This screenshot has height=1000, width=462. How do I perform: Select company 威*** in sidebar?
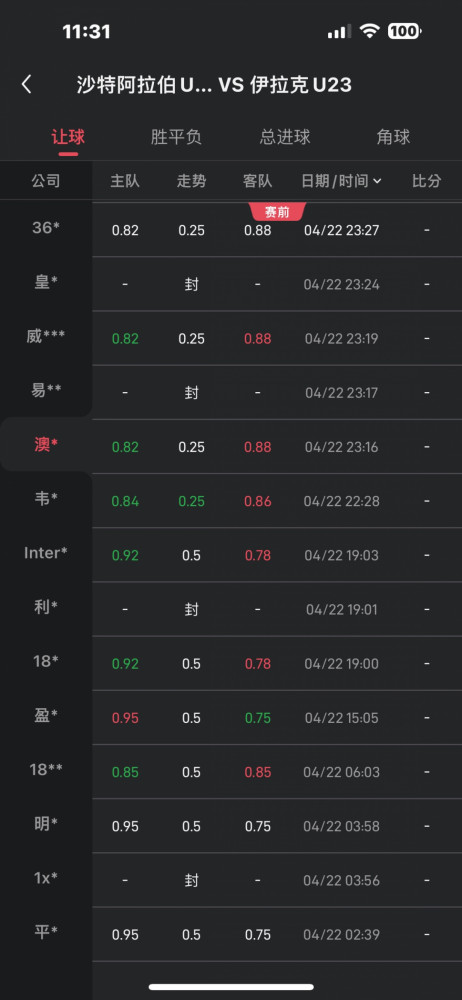46,336
